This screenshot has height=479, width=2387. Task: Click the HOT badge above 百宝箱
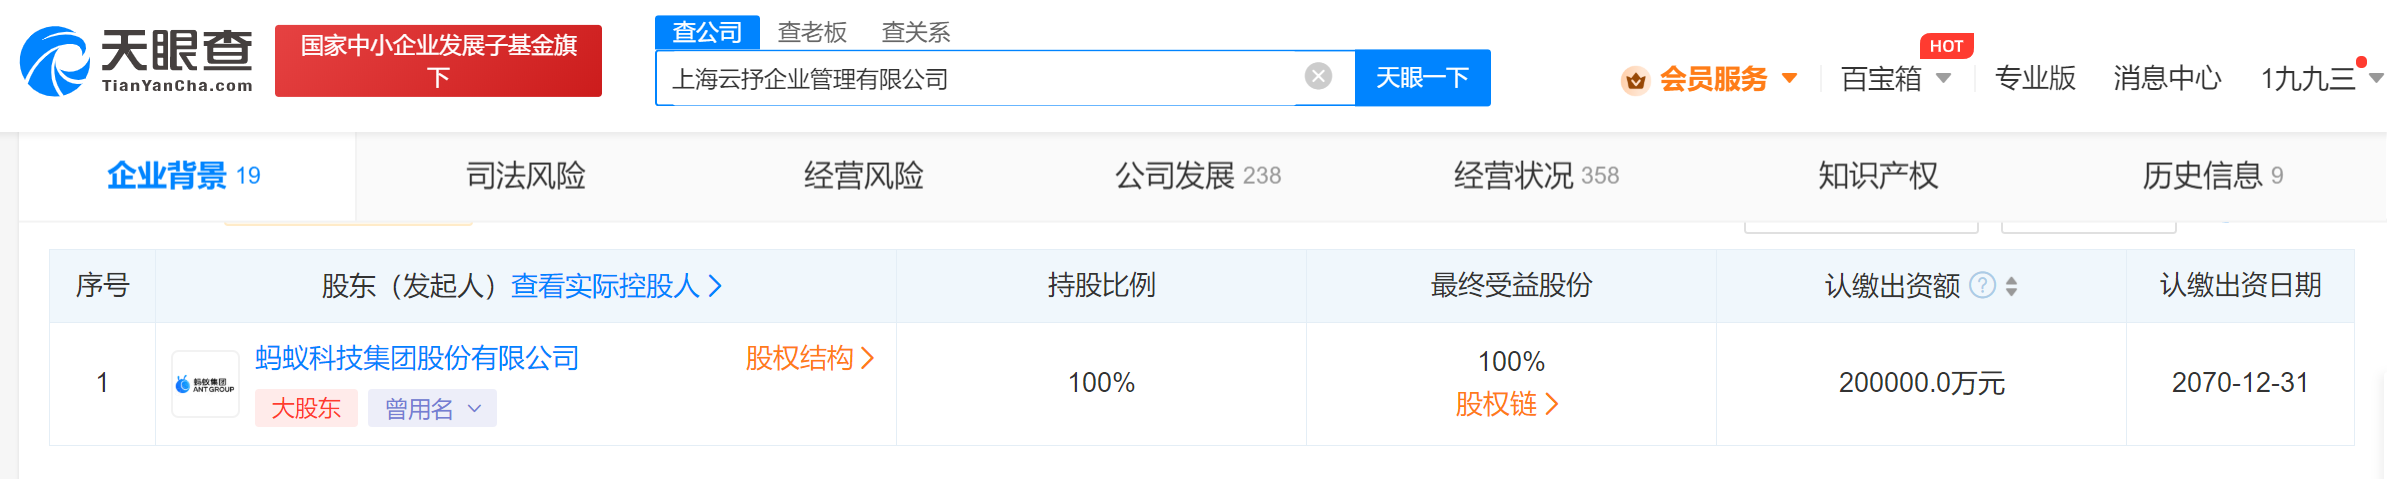coord(1946,46)
